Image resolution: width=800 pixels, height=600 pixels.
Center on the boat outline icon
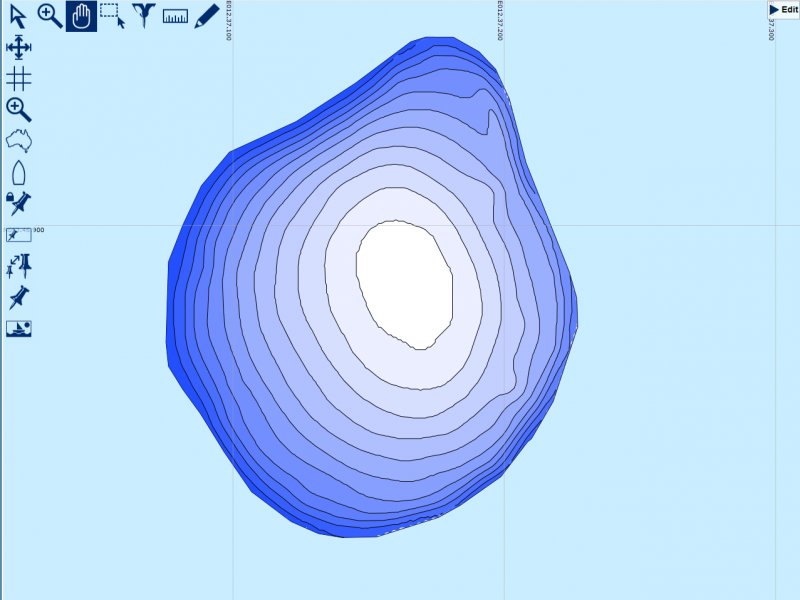(x=19, y=172)
